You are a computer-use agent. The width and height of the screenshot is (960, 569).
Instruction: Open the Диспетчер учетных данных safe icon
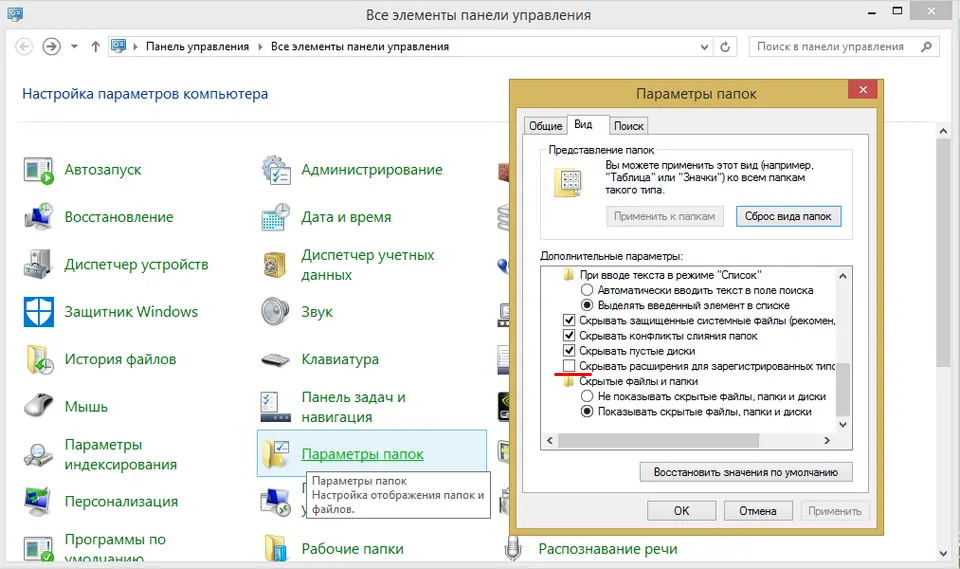(276, 265)
